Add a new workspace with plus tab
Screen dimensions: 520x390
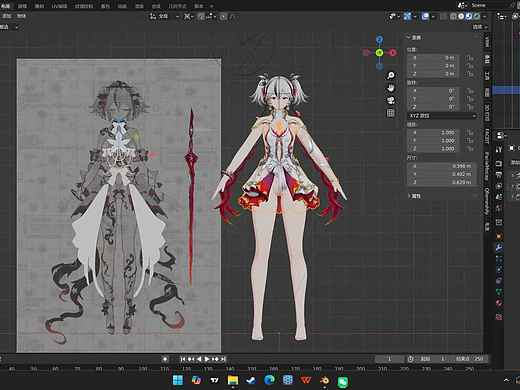(x=211, y=6)
